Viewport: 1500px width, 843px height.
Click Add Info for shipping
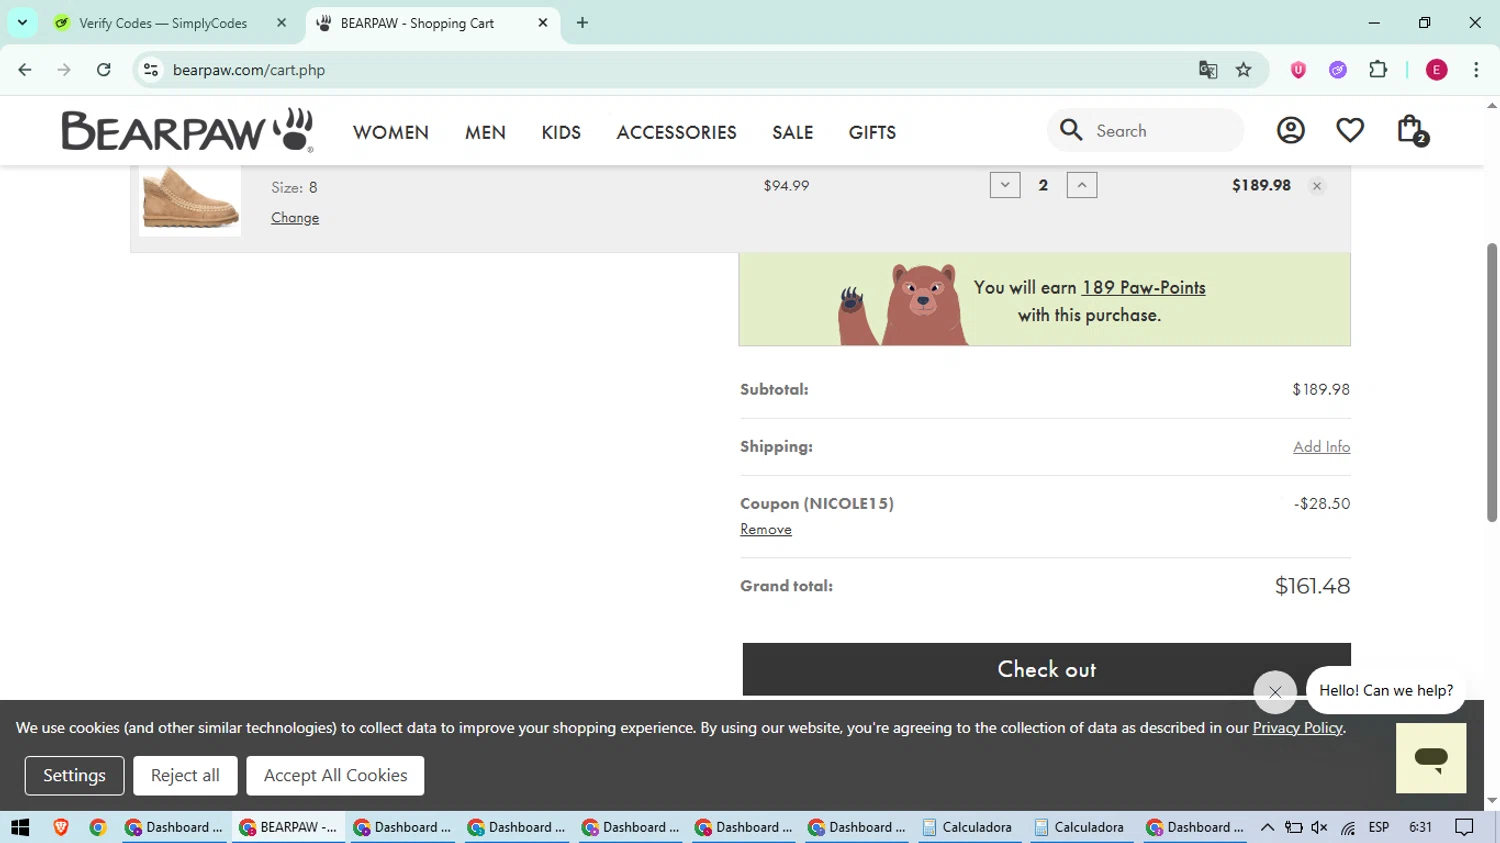tap(1321, 447)
